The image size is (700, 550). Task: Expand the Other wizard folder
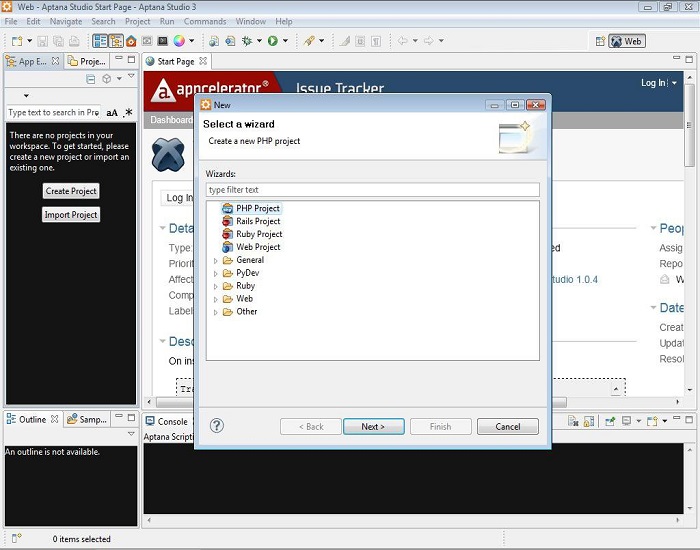tap(215, 312)
